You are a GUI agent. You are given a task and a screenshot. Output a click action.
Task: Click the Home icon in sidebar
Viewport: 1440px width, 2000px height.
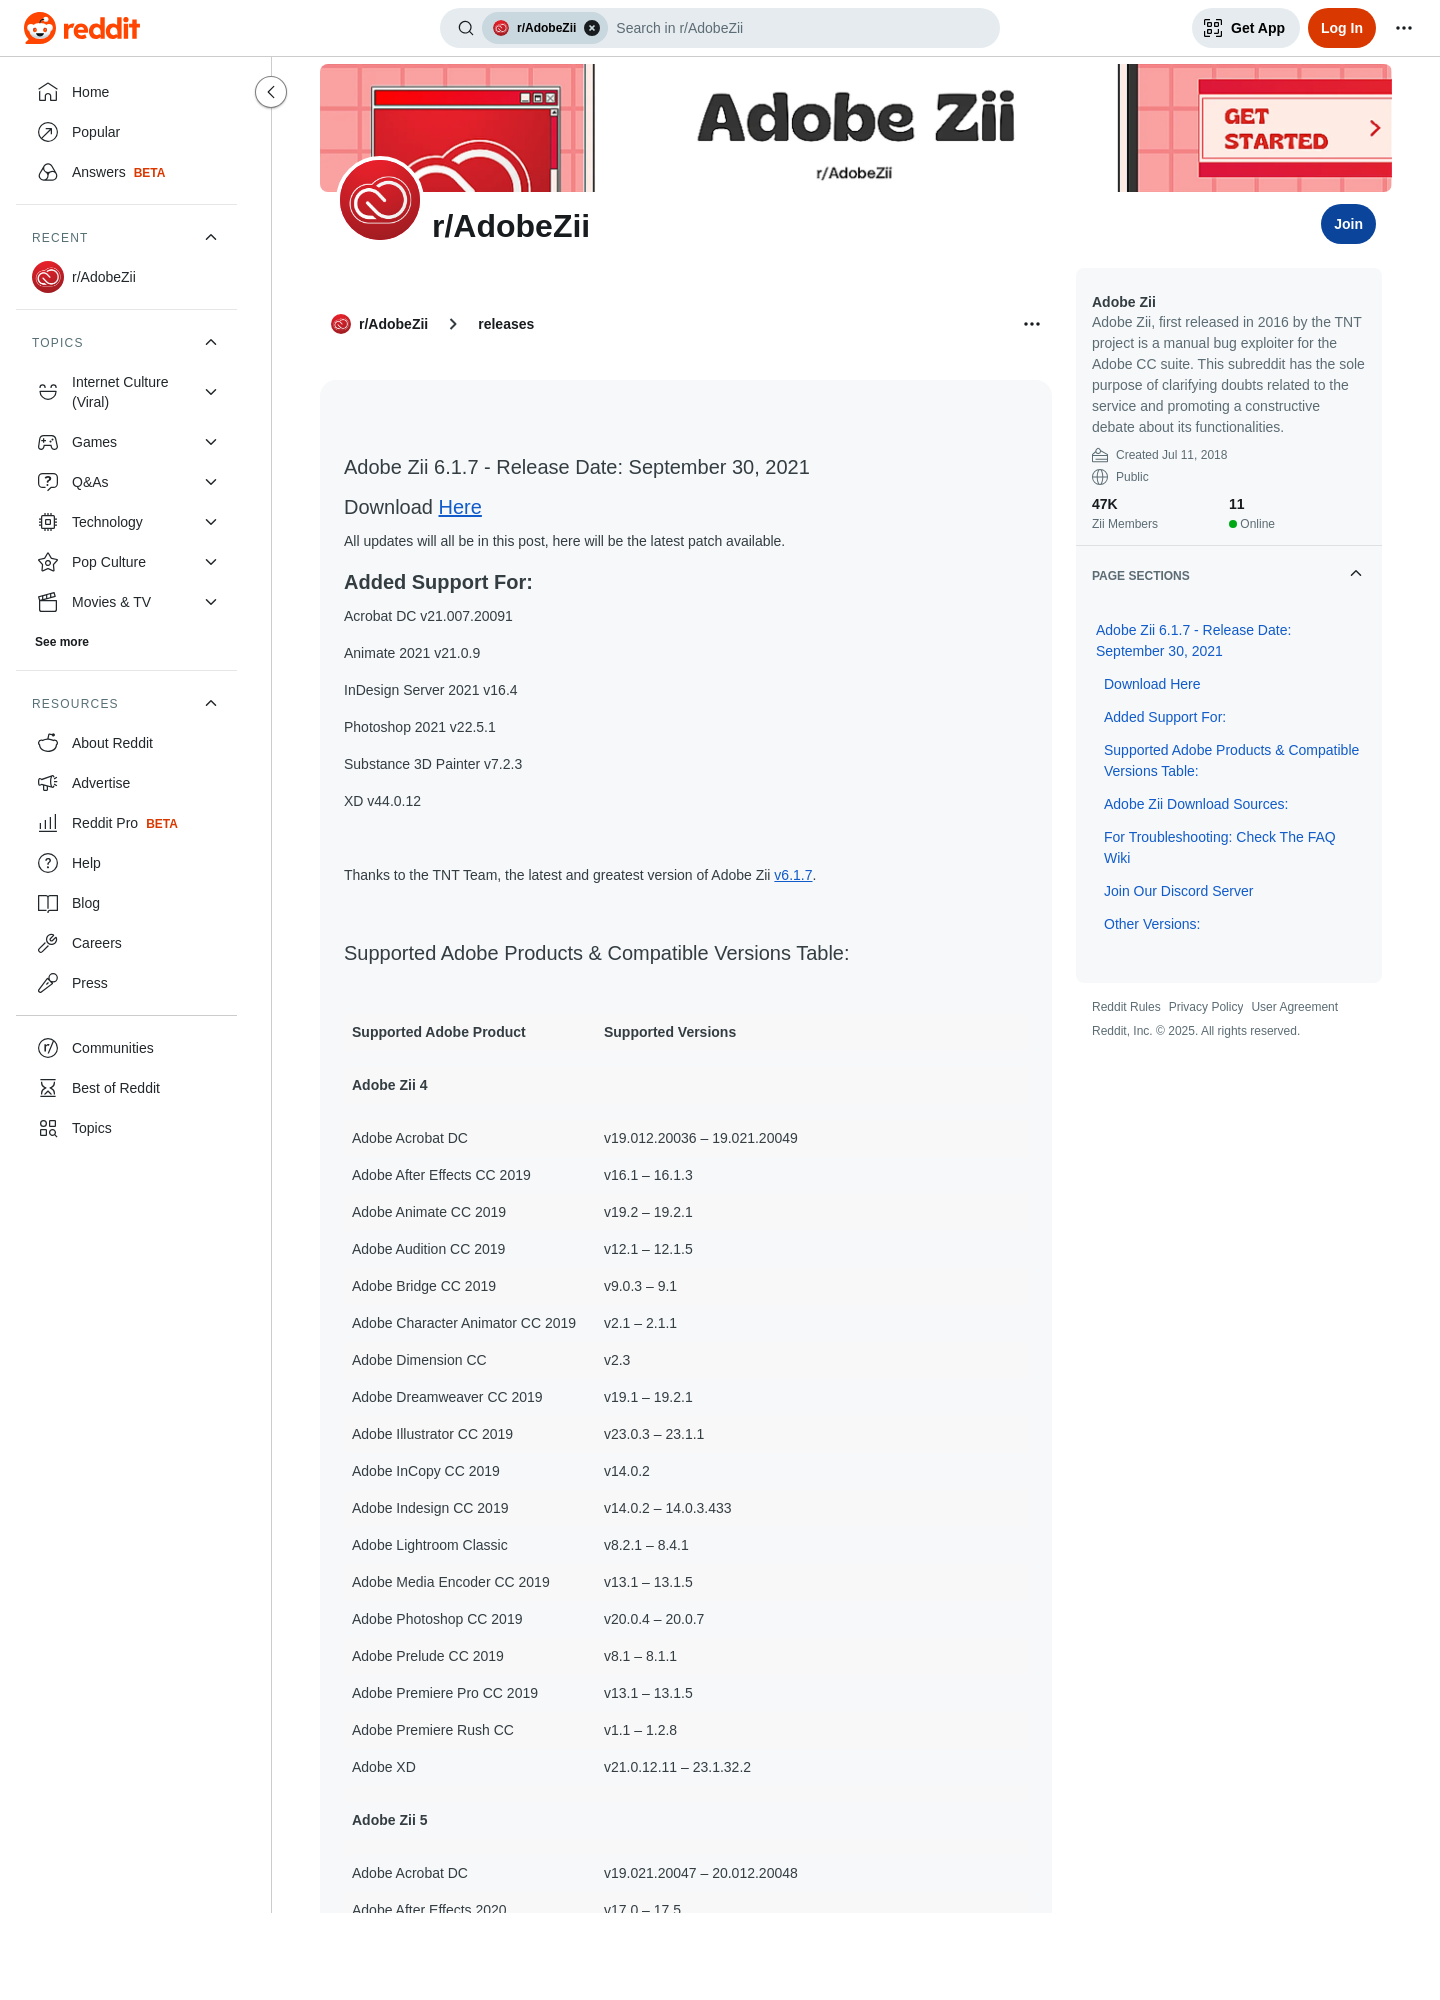tap(48, 92)
